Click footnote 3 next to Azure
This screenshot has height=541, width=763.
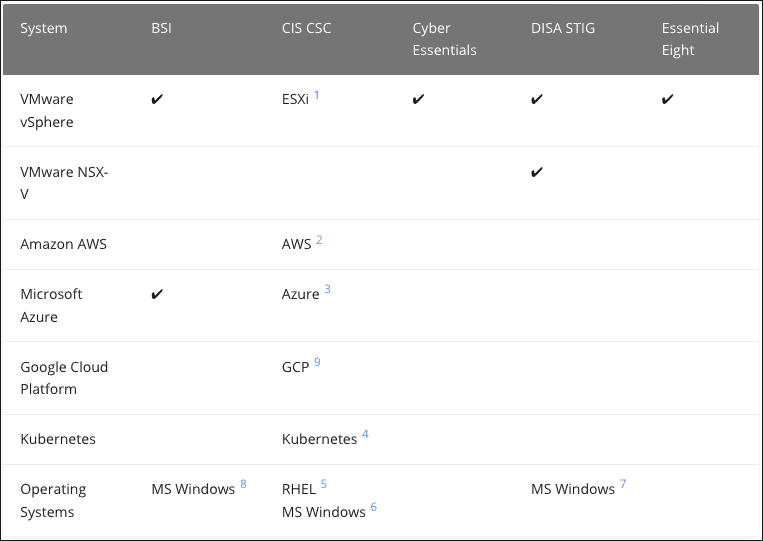[327, 290]
